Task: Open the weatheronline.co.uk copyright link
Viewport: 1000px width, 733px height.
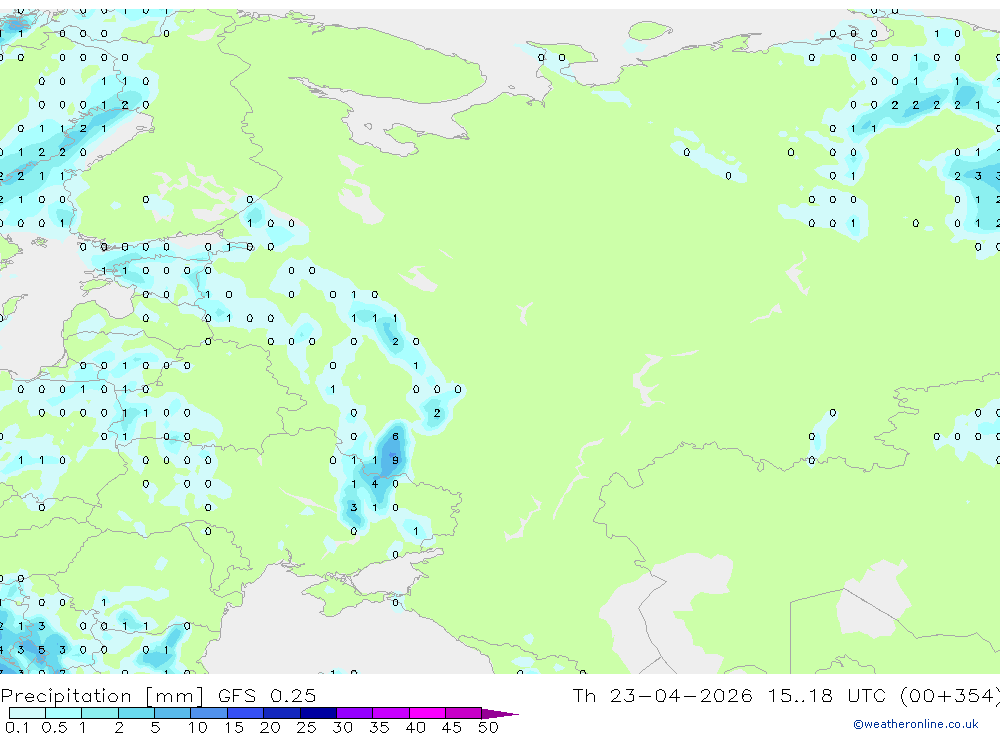Action: [x=915, y=724]
